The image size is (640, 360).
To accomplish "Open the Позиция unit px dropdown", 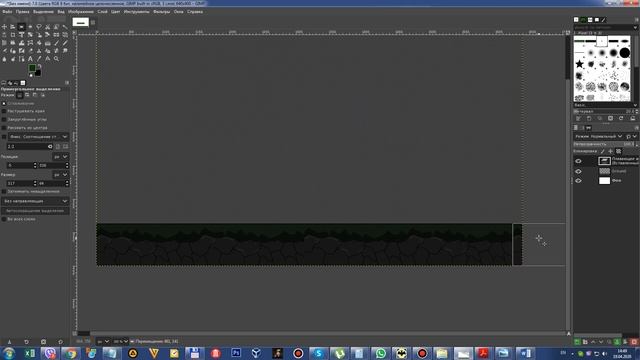I will [x=61, y=157].
